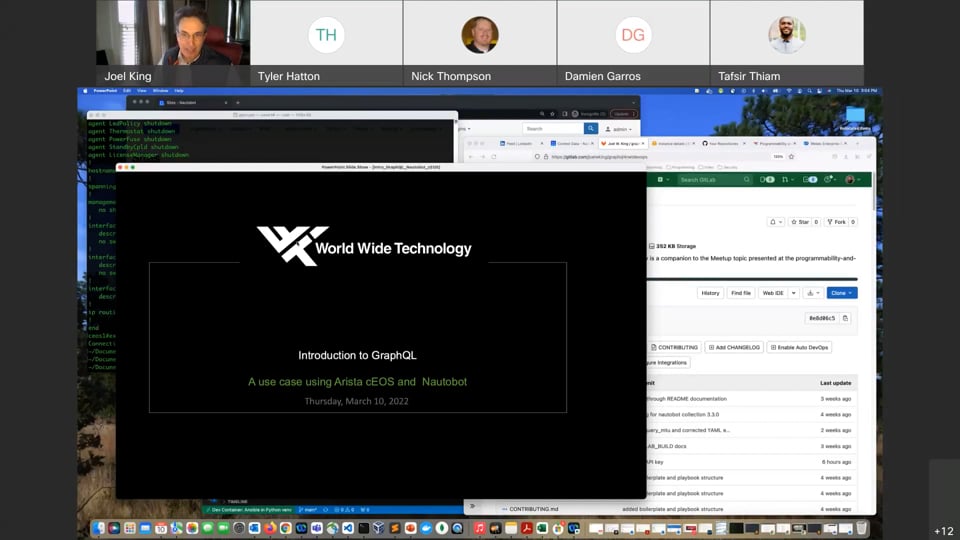Click the Firefox reload button

coord(493,157)
